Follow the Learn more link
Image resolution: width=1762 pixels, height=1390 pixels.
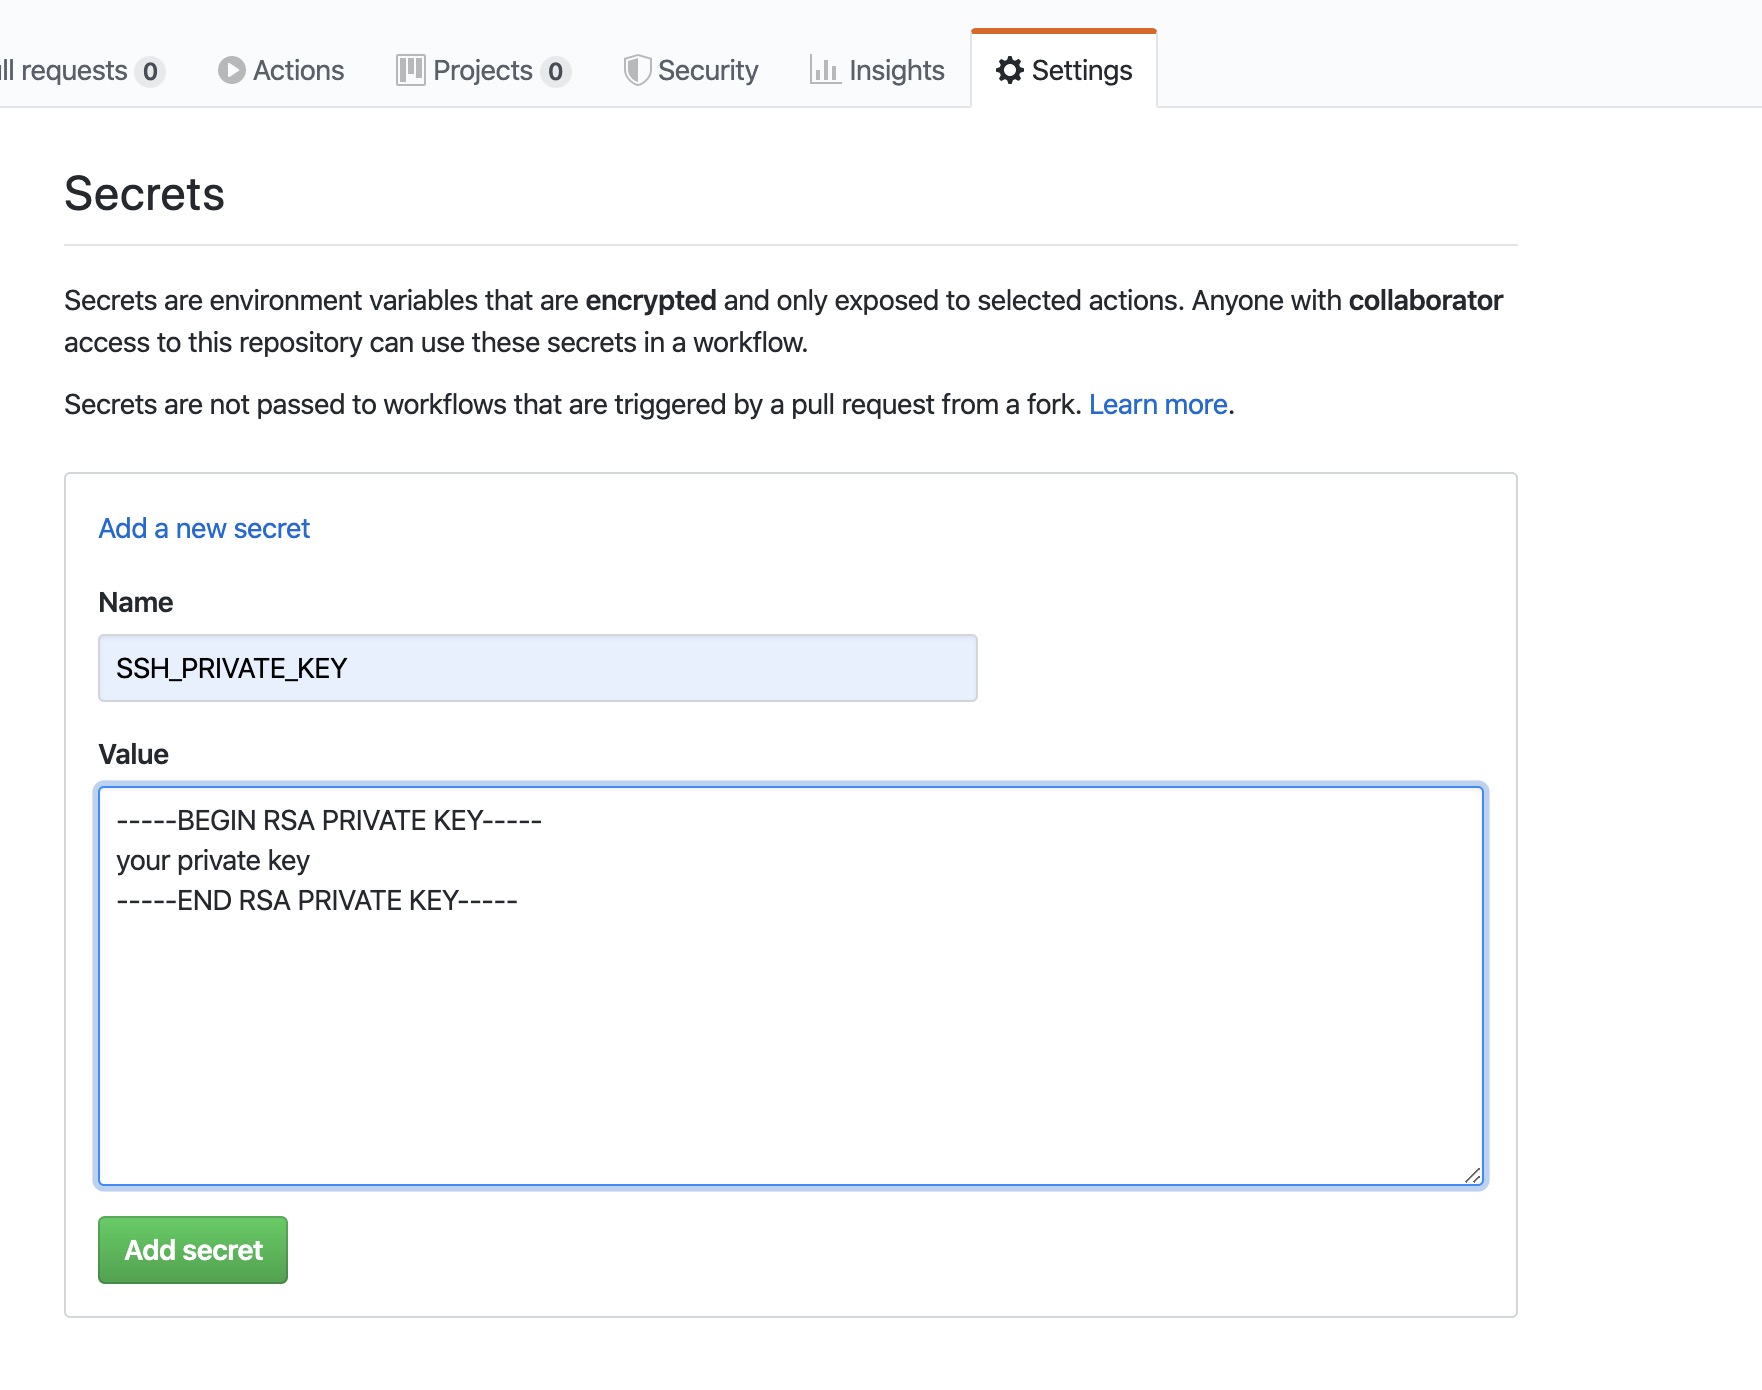tap(1158, 404)
